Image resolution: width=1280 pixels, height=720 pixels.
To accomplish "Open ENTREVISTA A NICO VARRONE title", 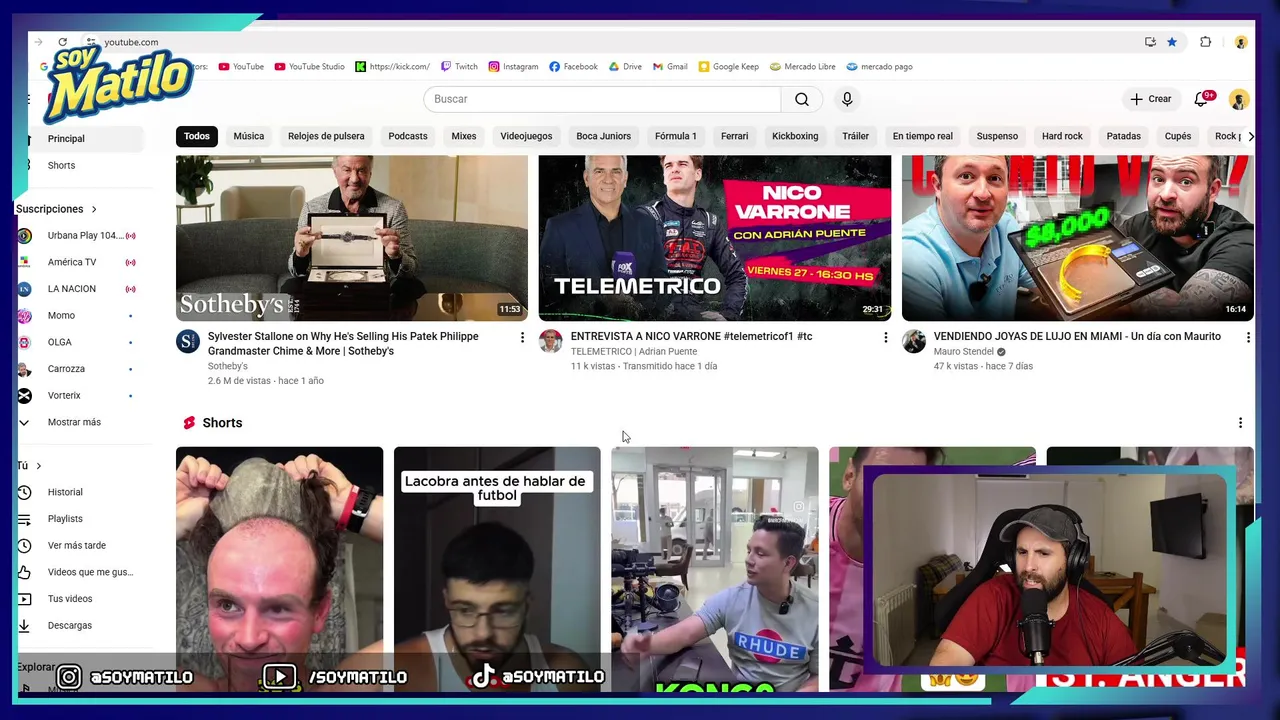I will (x=691, y=337).
